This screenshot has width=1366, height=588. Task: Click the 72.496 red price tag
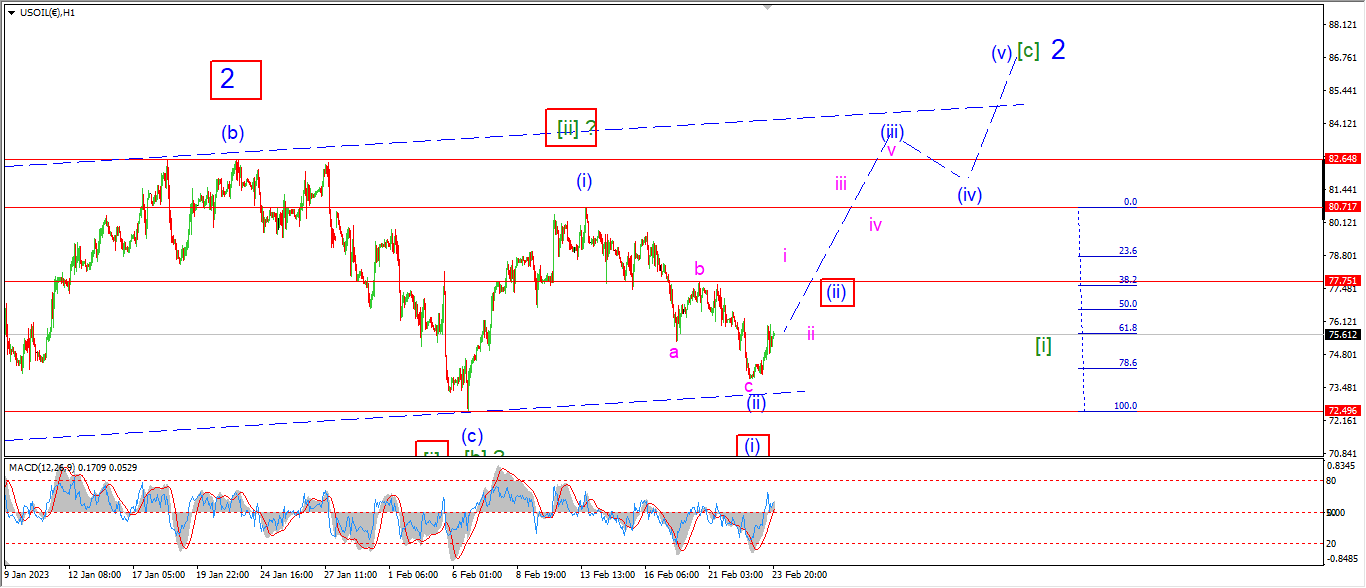coord(1341,411)
